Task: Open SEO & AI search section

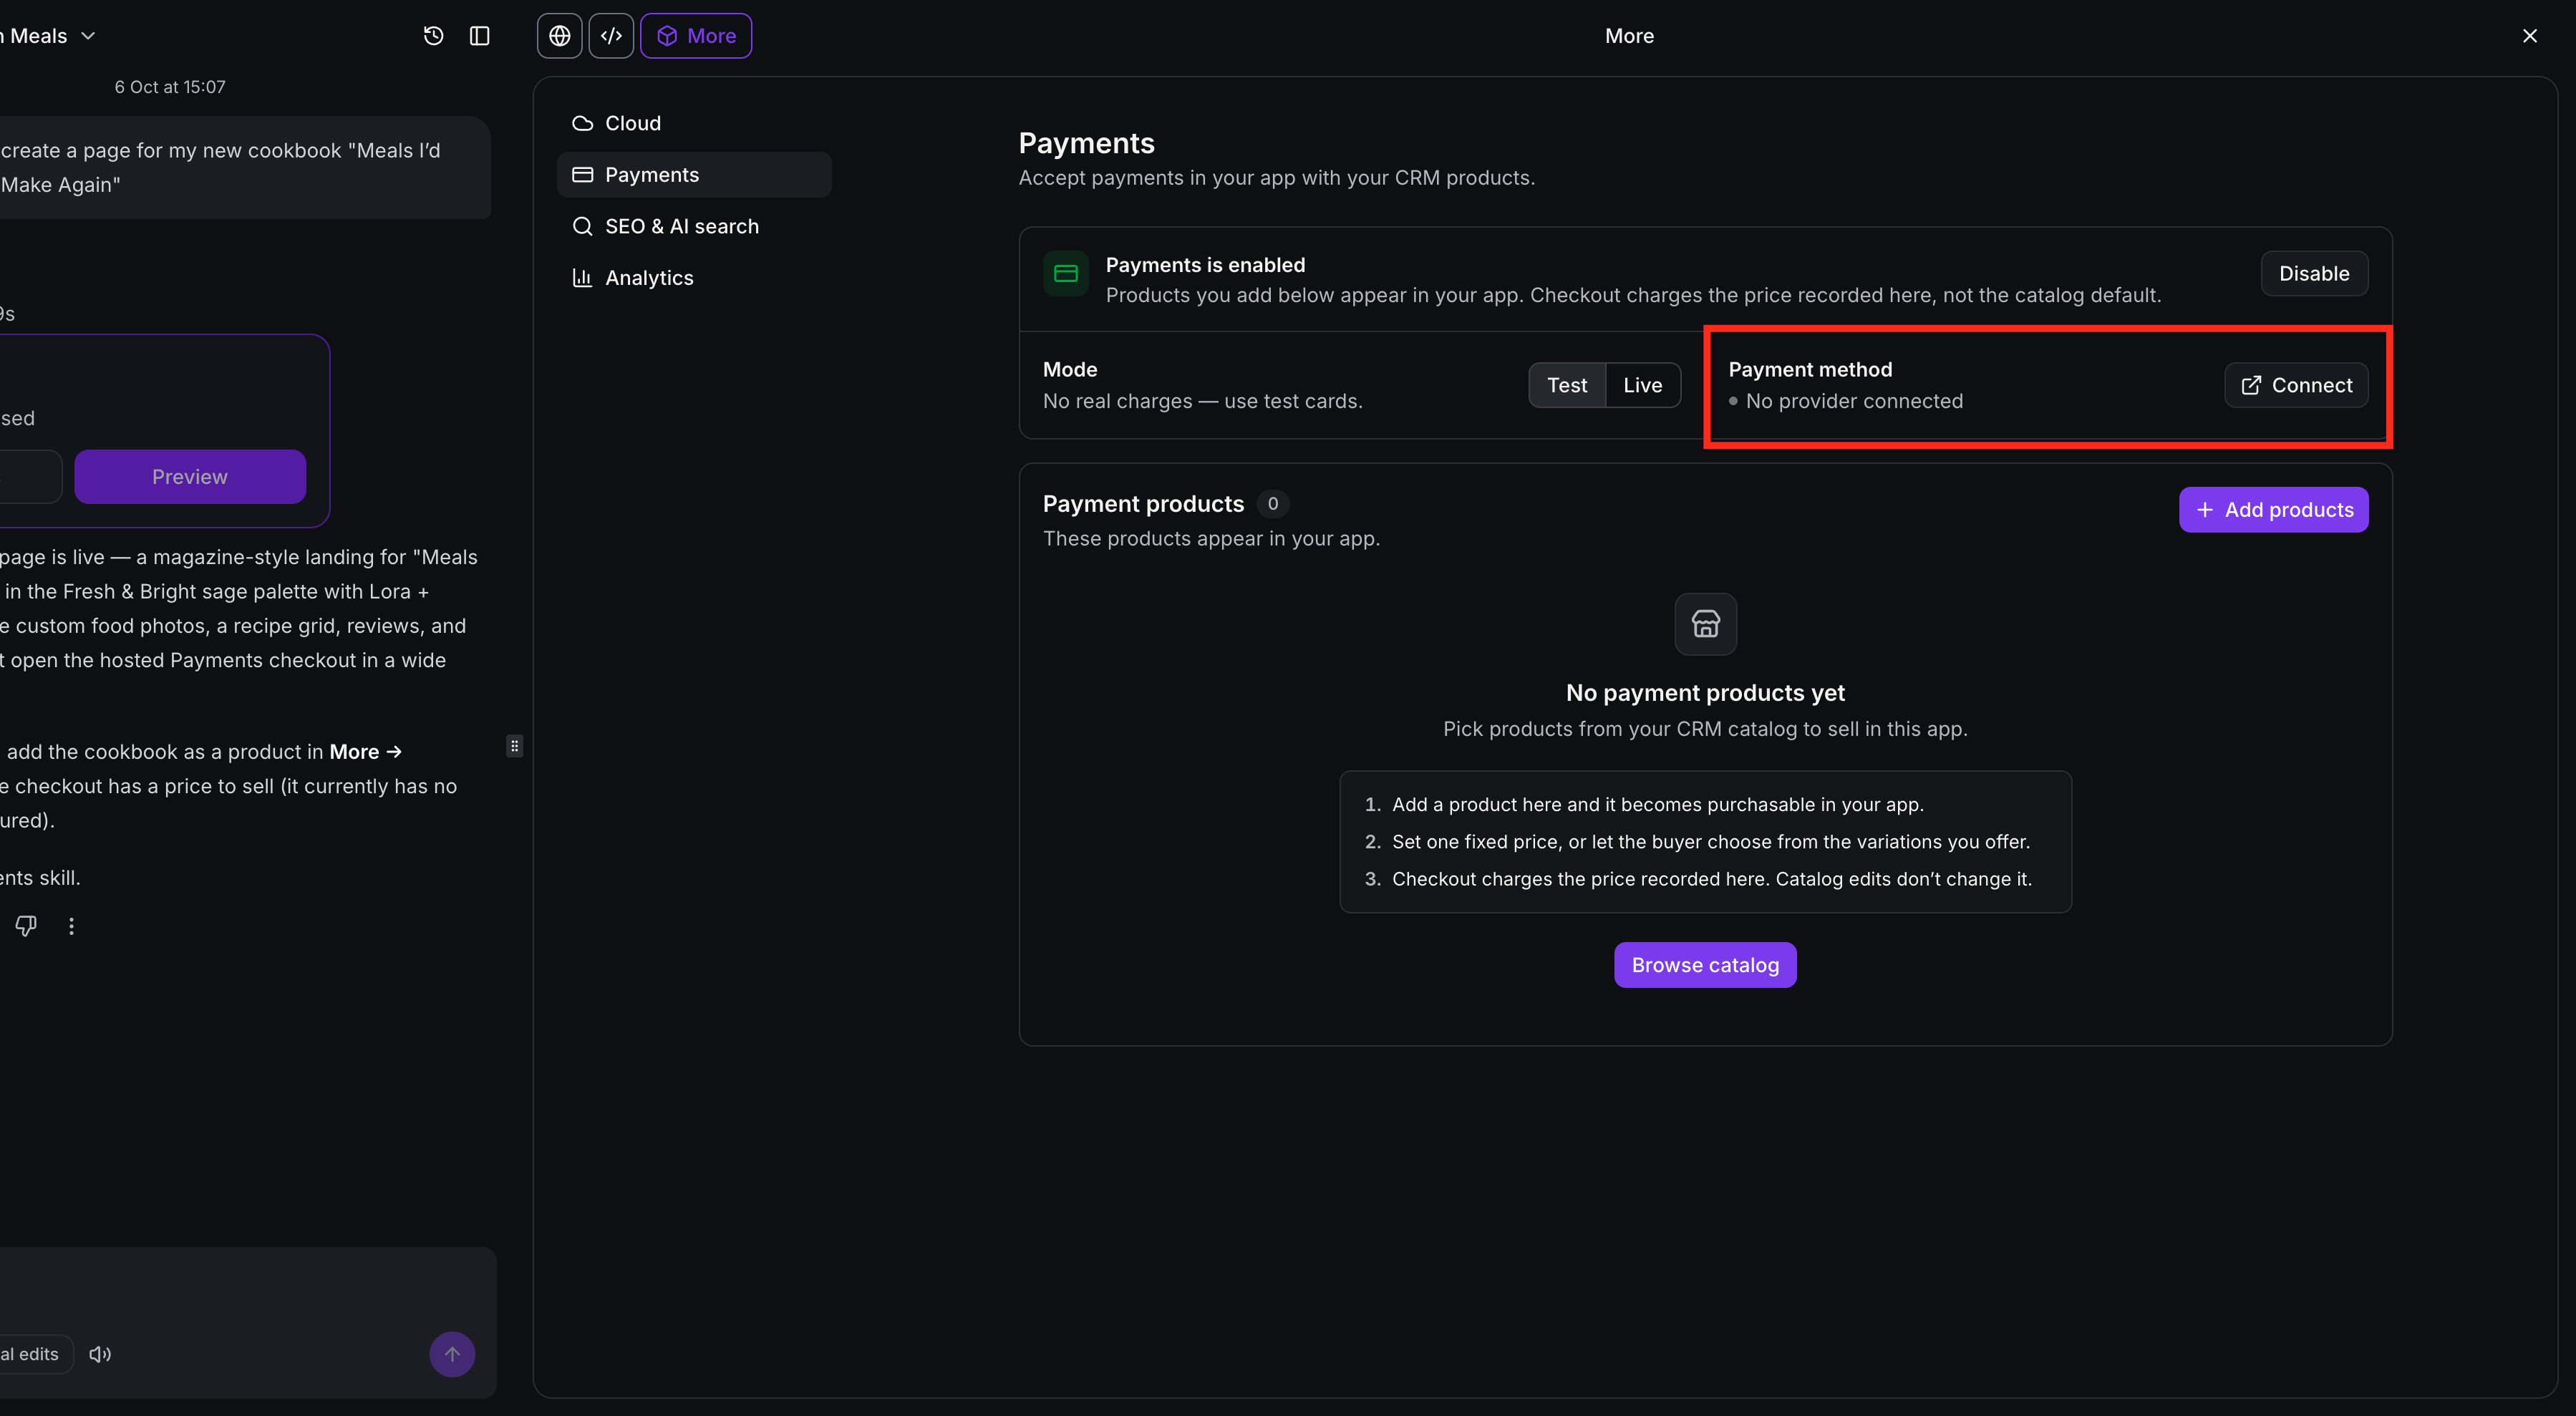Action: pyautogui.click(x=694, y=226)
